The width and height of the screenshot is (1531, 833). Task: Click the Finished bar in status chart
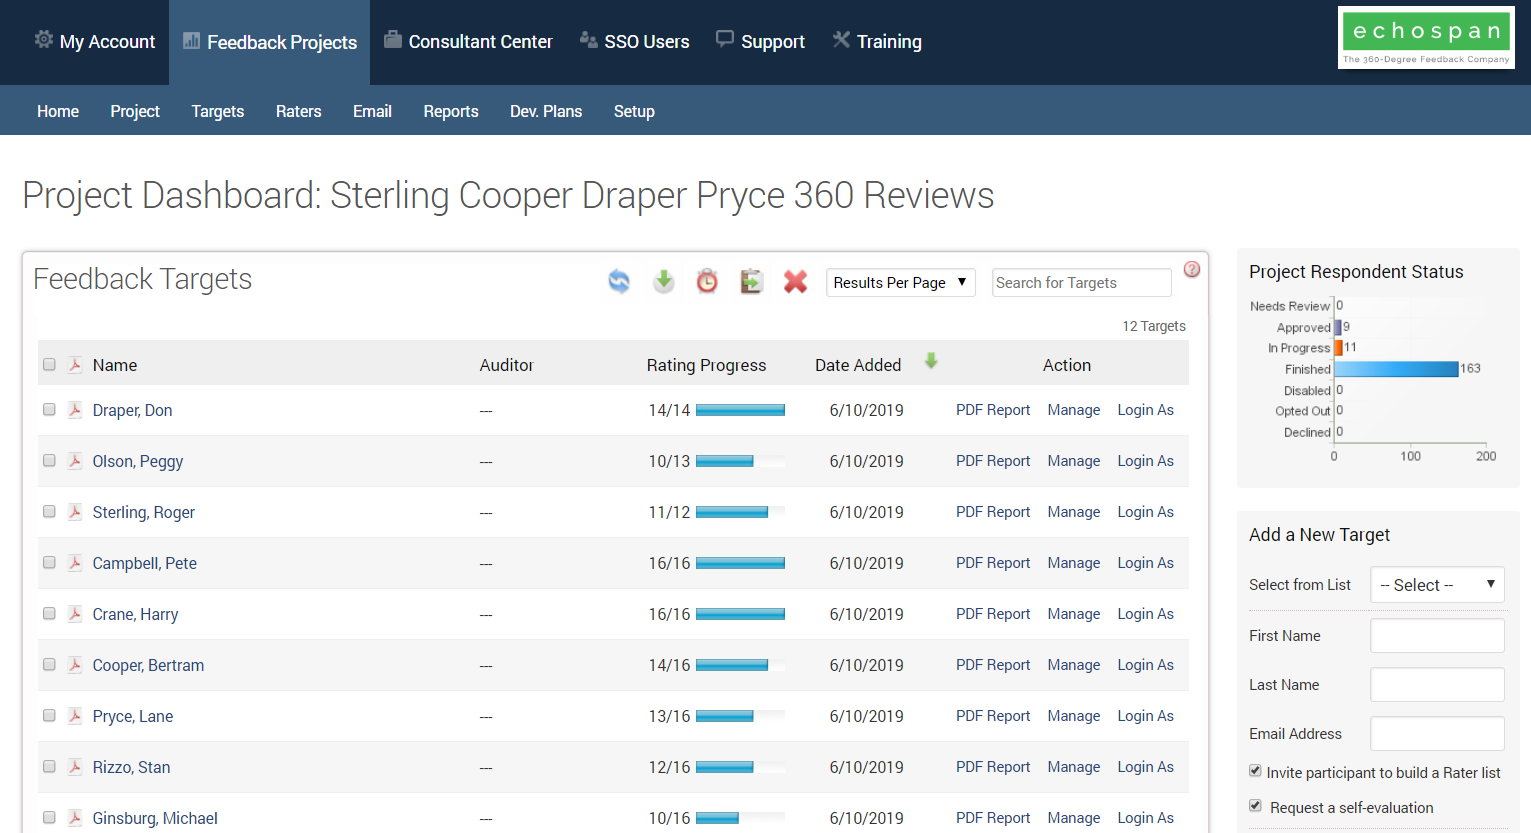pyautogui.click(x=1397, y=369)
